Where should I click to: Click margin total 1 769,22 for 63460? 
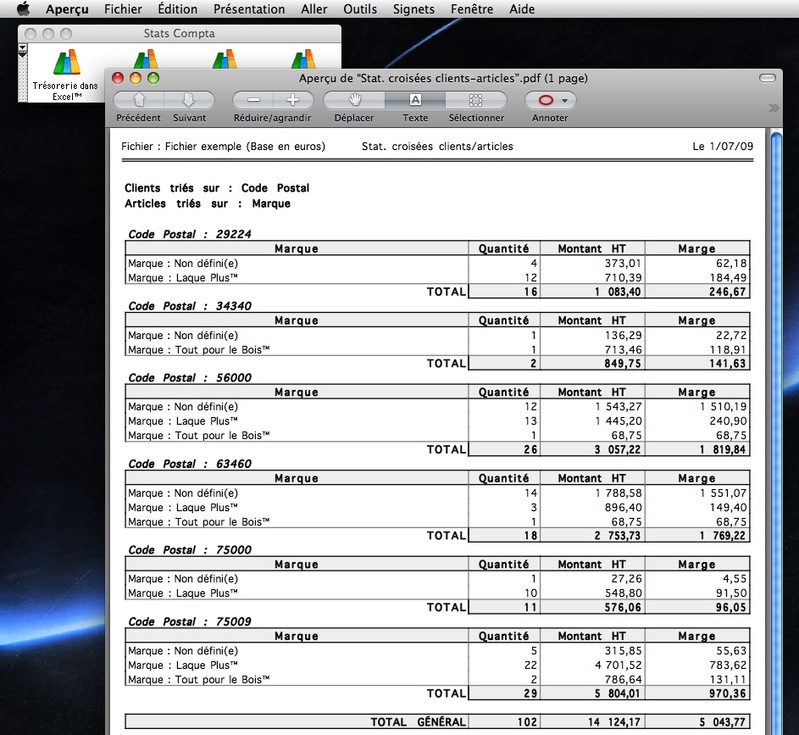pos(722,536)
